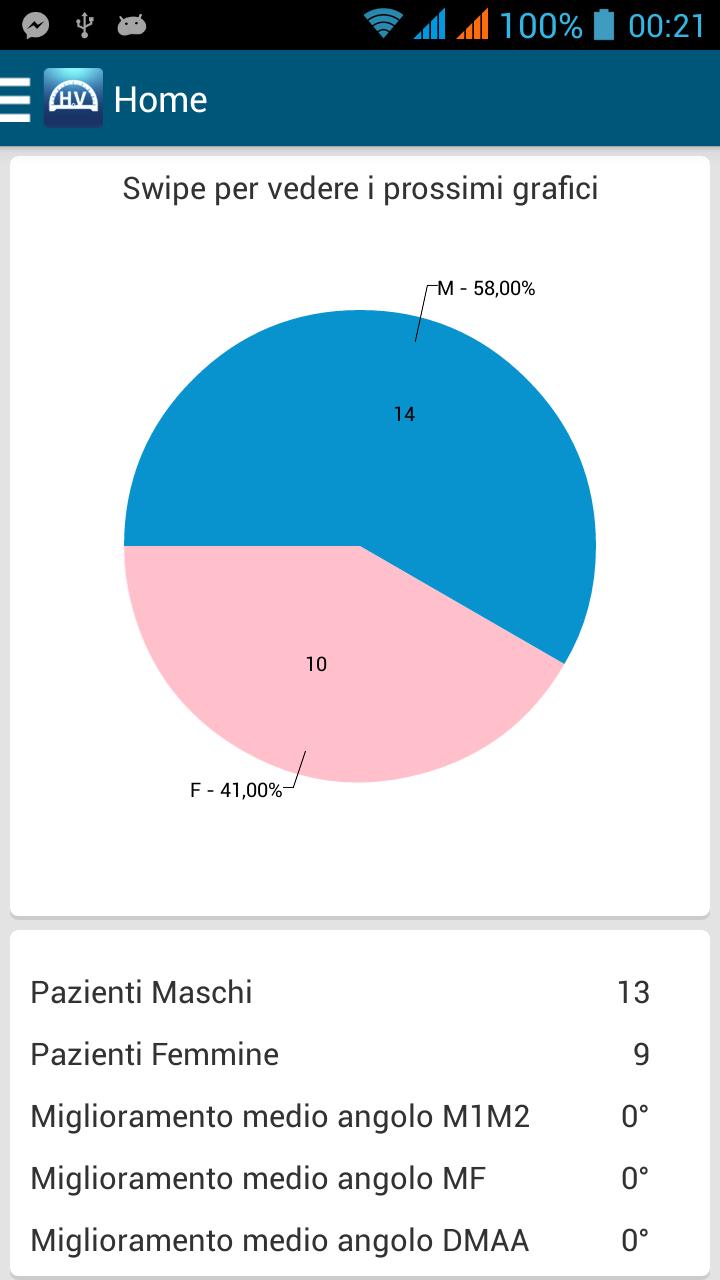
Task: Tap the Wi-Fi signal icon
Action: [383, 23]
